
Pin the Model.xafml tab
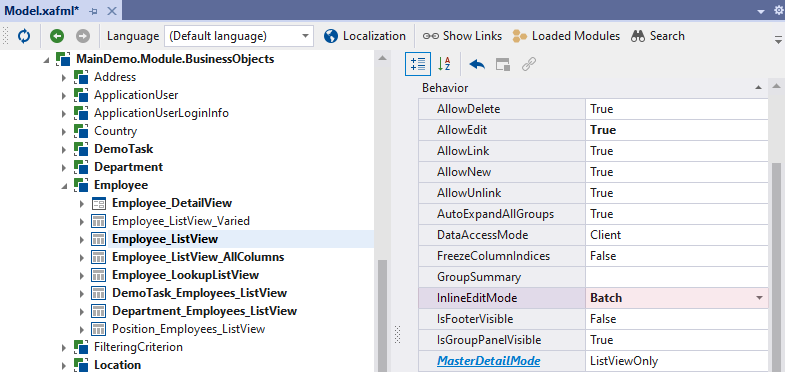pyautogui.click(x=94, y=11)
